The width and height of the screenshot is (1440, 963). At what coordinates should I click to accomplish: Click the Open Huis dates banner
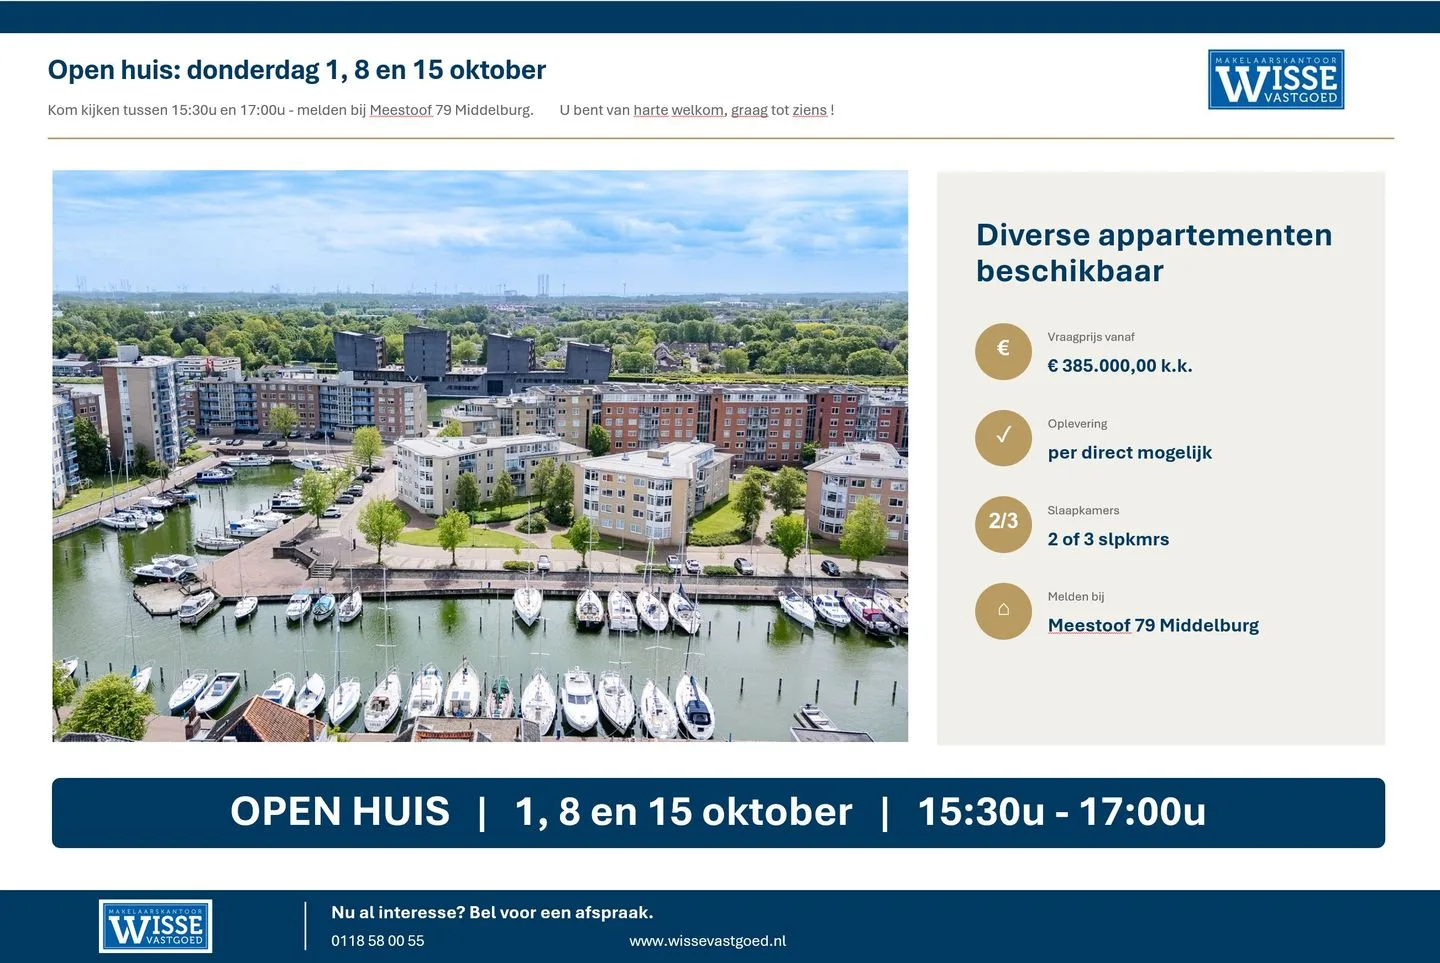(x=718, y=813)
